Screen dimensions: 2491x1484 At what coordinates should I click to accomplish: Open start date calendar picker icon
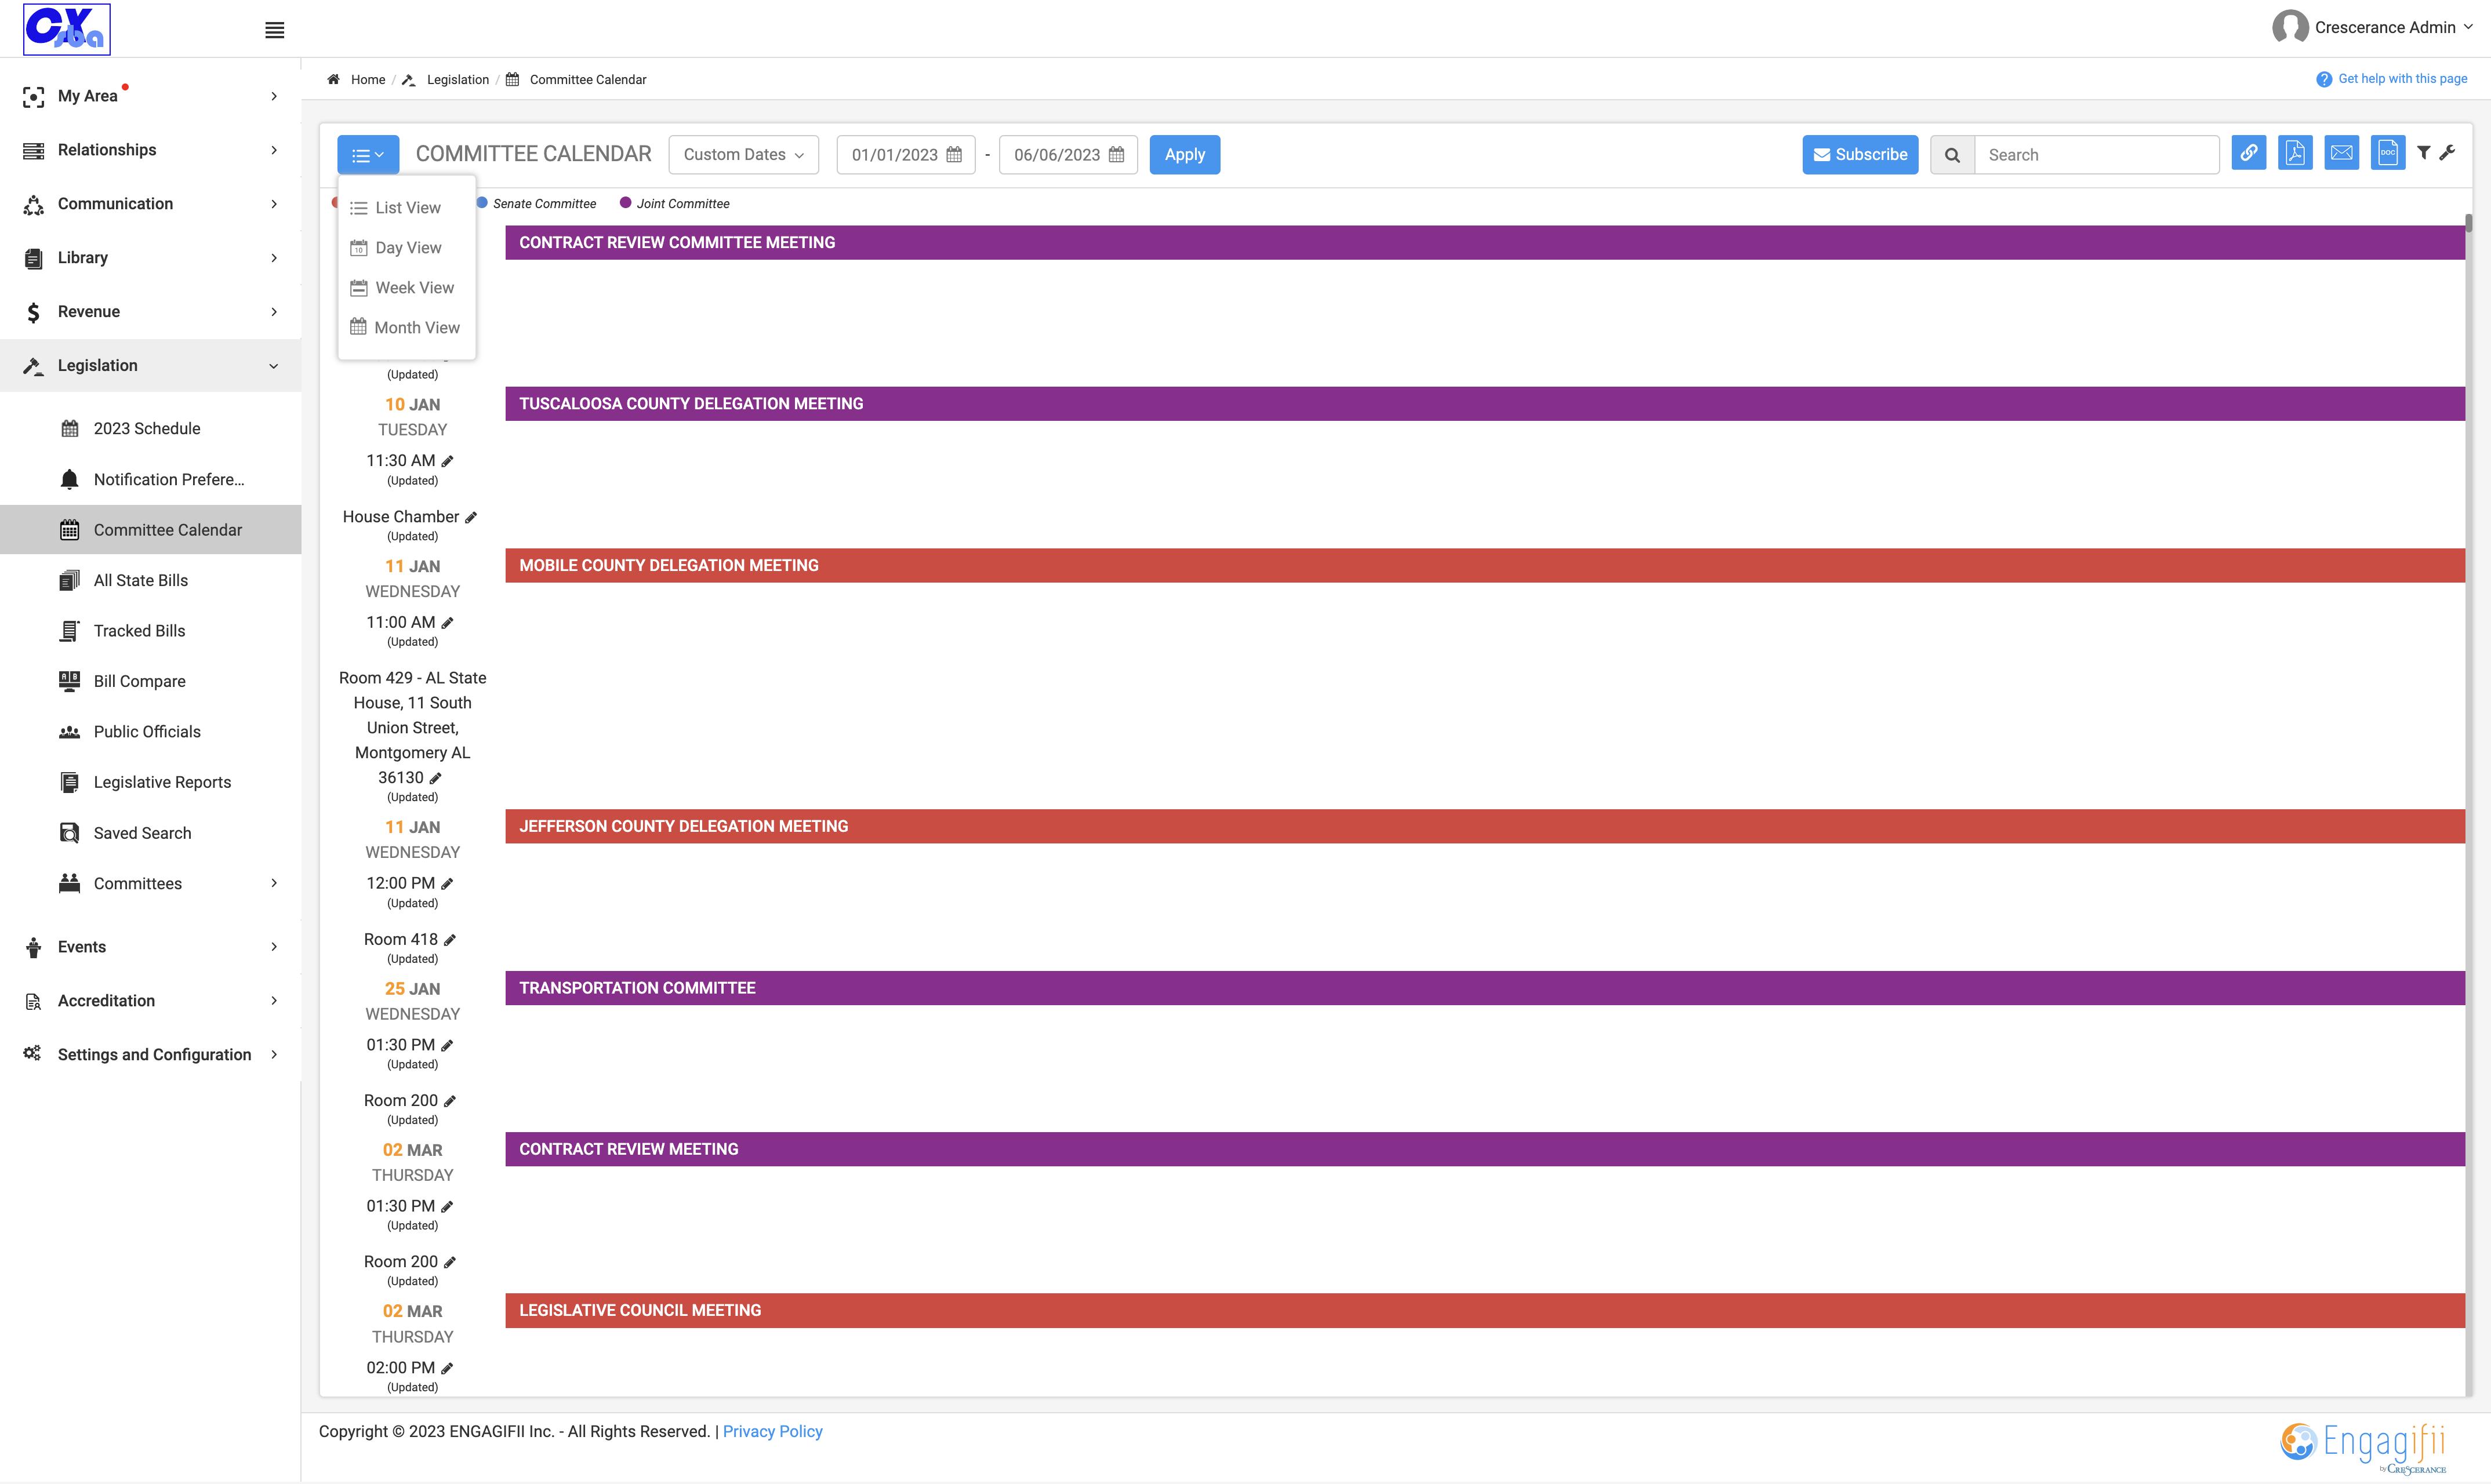(x=955, y=155)
